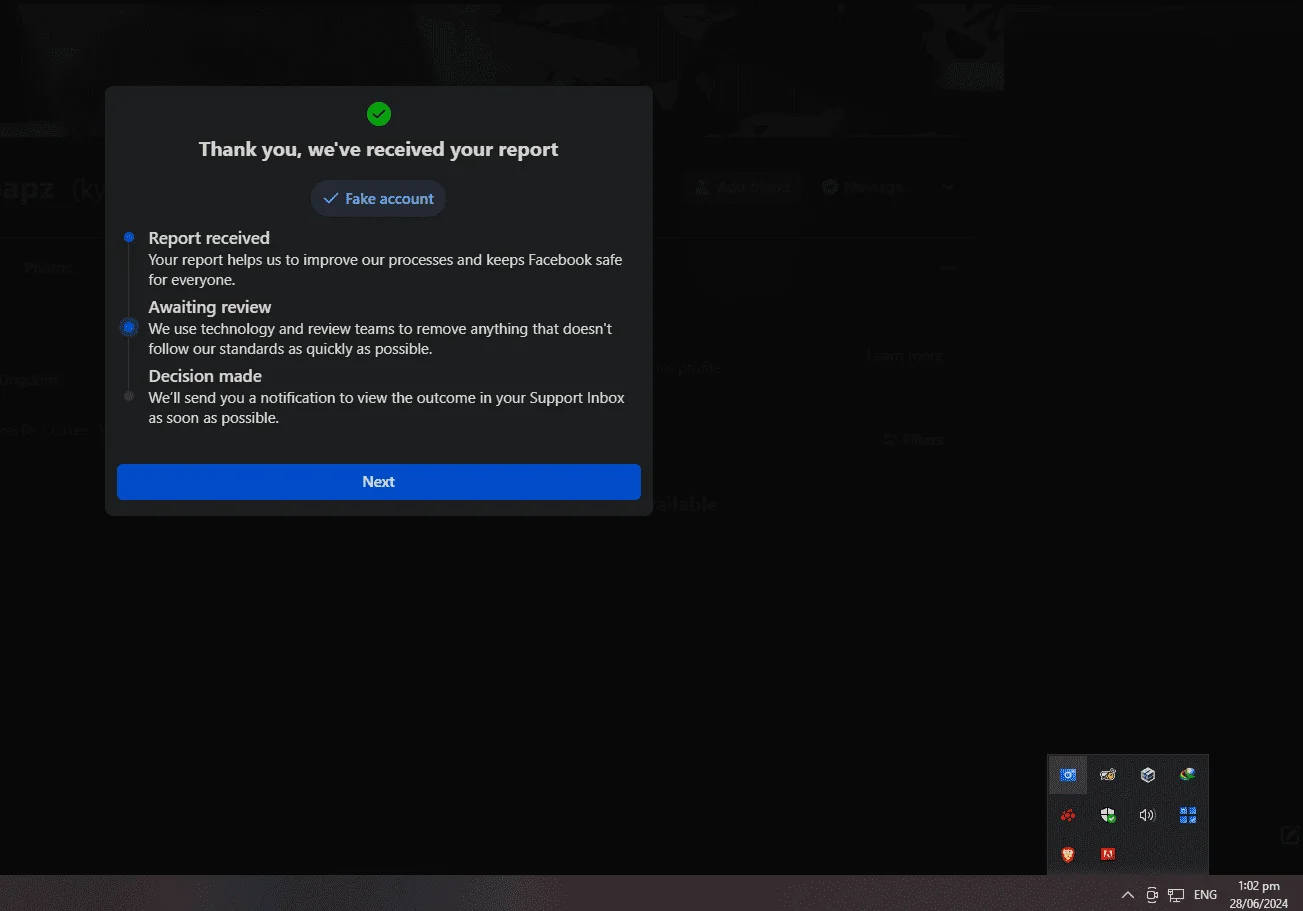
Task: Open the dimmed Learn more link
Action: 904,356
